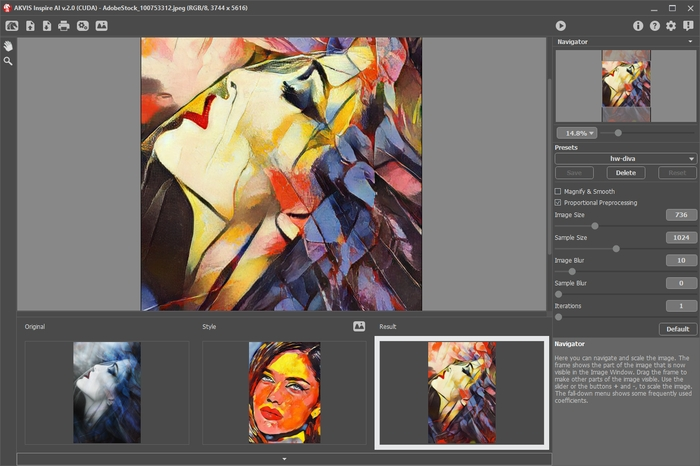The width and height of the screenshot is (700, 466).
Task: Open the zoom percentage dropdown 14.8%
Action: tap(576, 132)
